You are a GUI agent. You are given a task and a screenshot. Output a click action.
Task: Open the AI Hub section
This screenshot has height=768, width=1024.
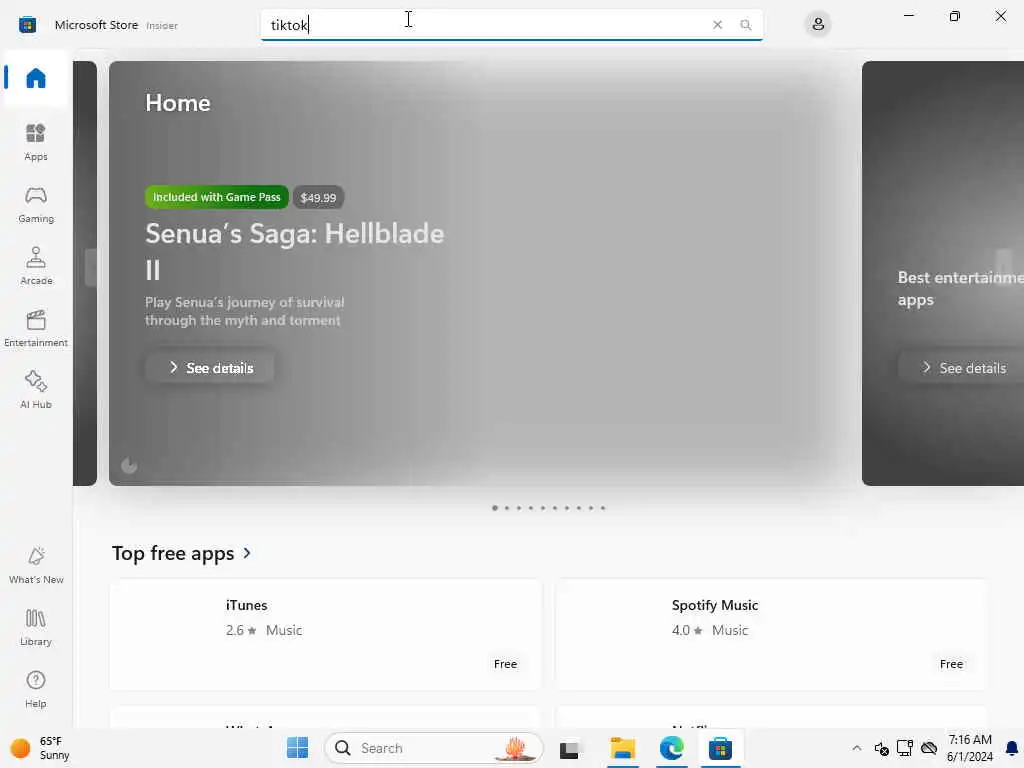tap(36, 390)
